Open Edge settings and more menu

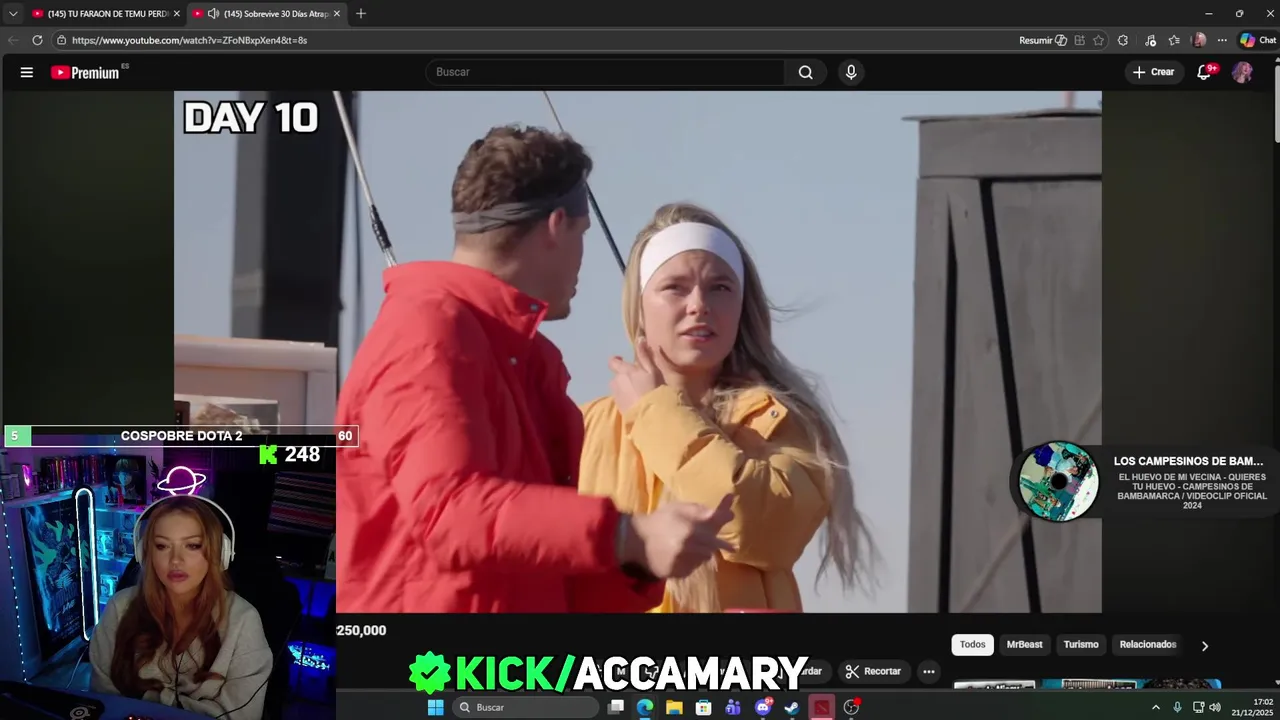tap(1222, 40)
